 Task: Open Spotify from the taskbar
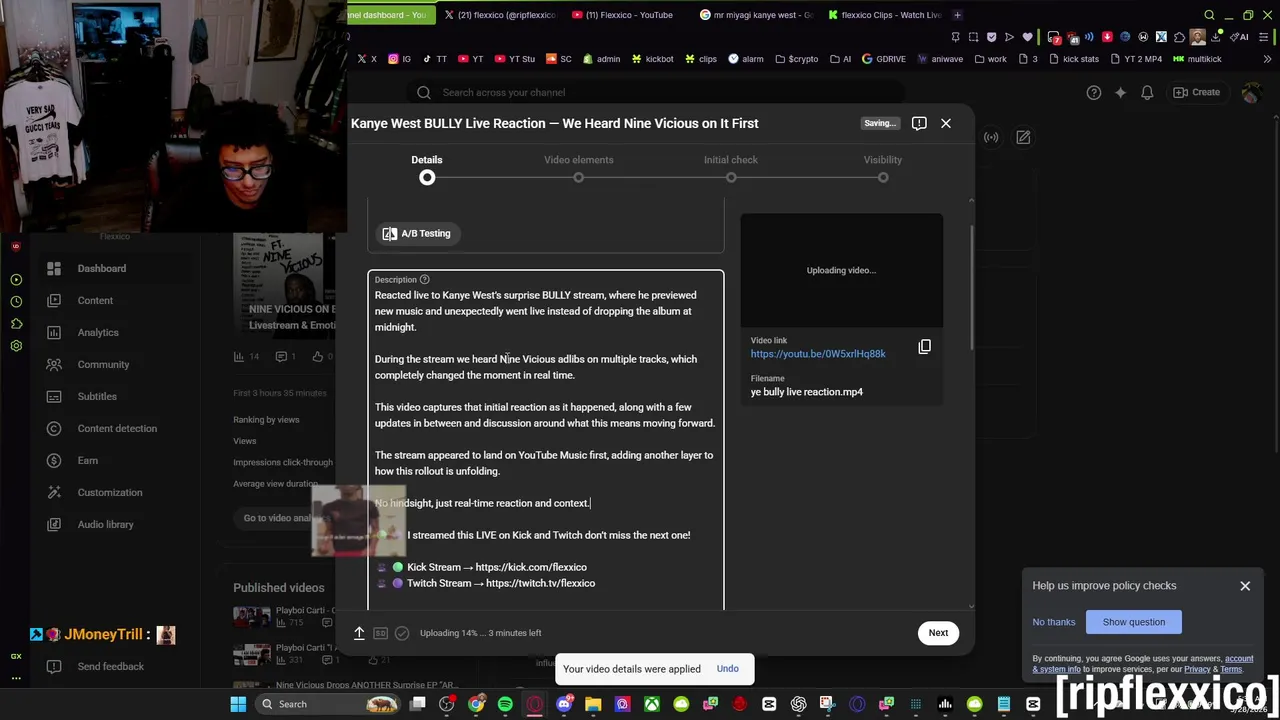coord(505,704)
